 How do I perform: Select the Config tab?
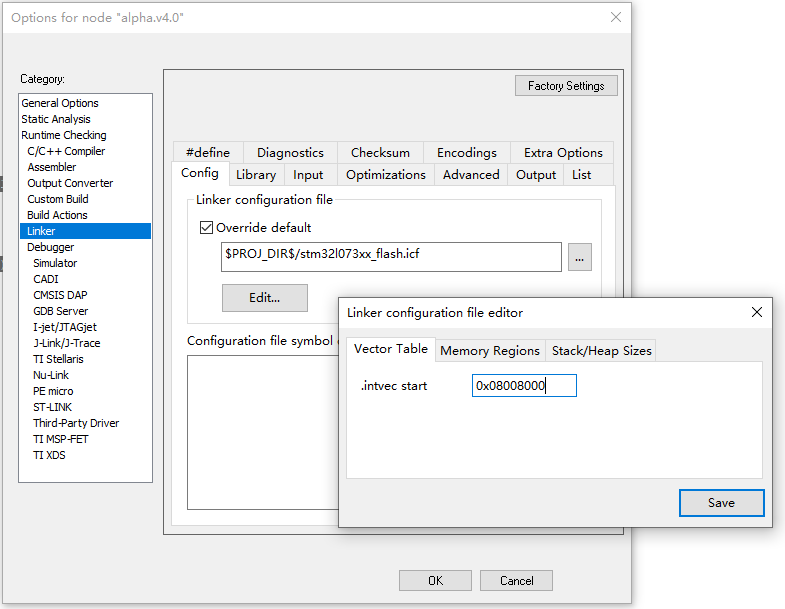[x=200, y=173]
